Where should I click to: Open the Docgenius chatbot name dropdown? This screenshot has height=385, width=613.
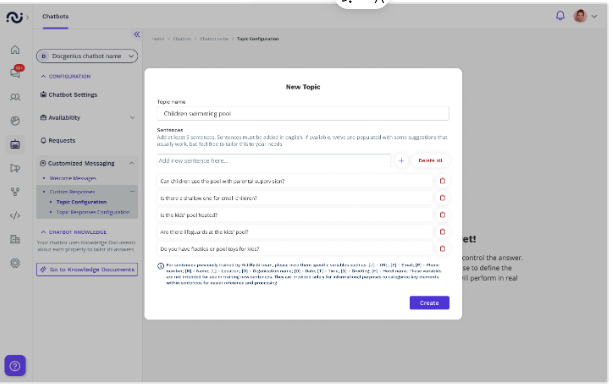click(87, 56)
